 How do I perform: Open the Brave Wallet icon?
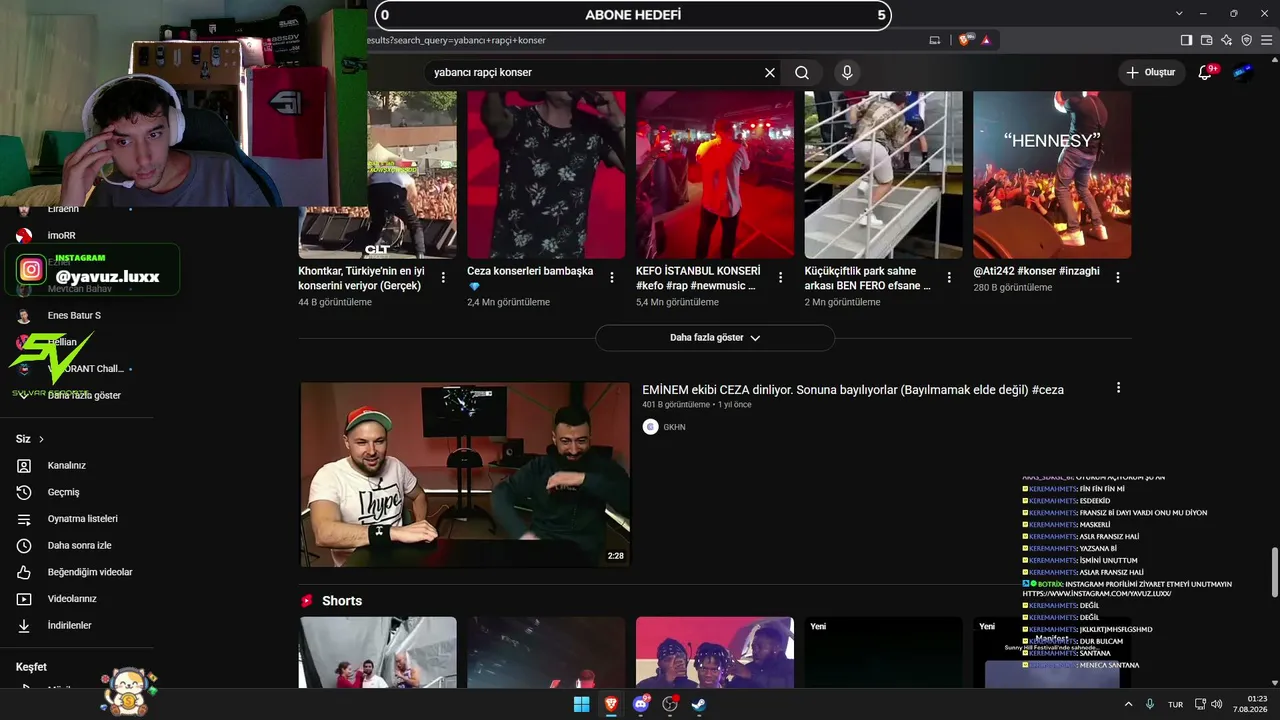click(x=1206, y=40)
